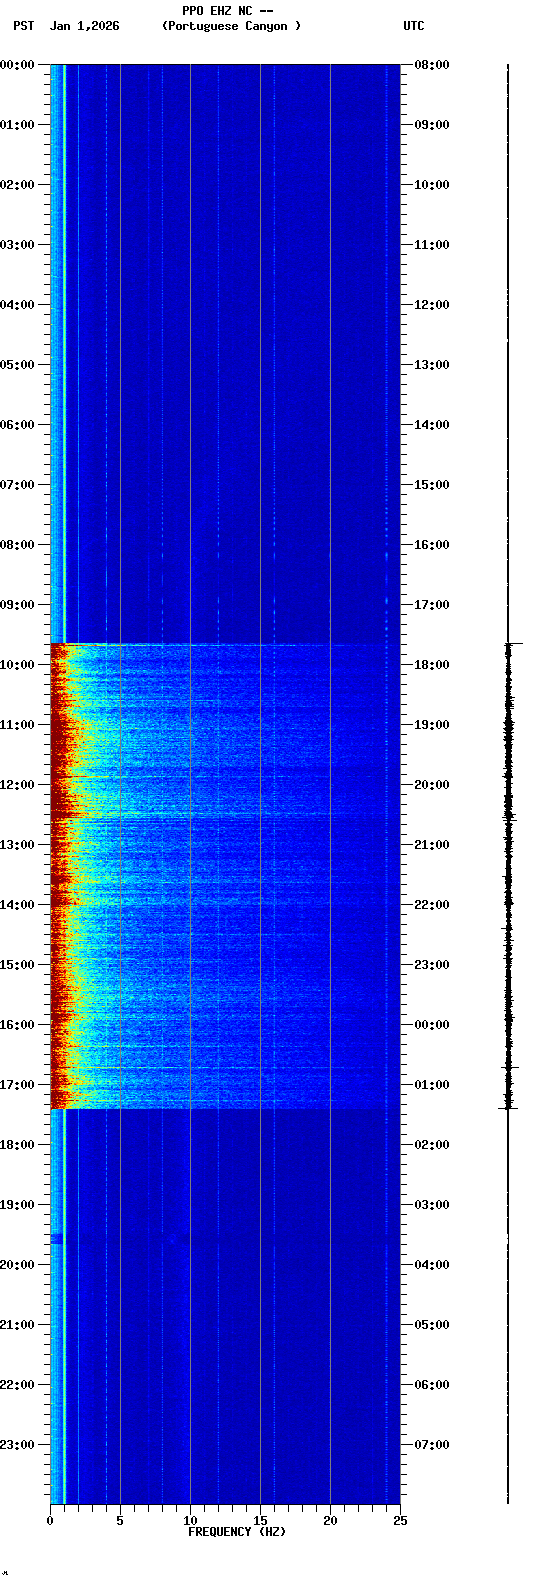Image resolution: width=552 pixels, height=1584 pixels.
Task: Select the '(Portuguese Canyon )' subtitle text
Action: (231, 26)
